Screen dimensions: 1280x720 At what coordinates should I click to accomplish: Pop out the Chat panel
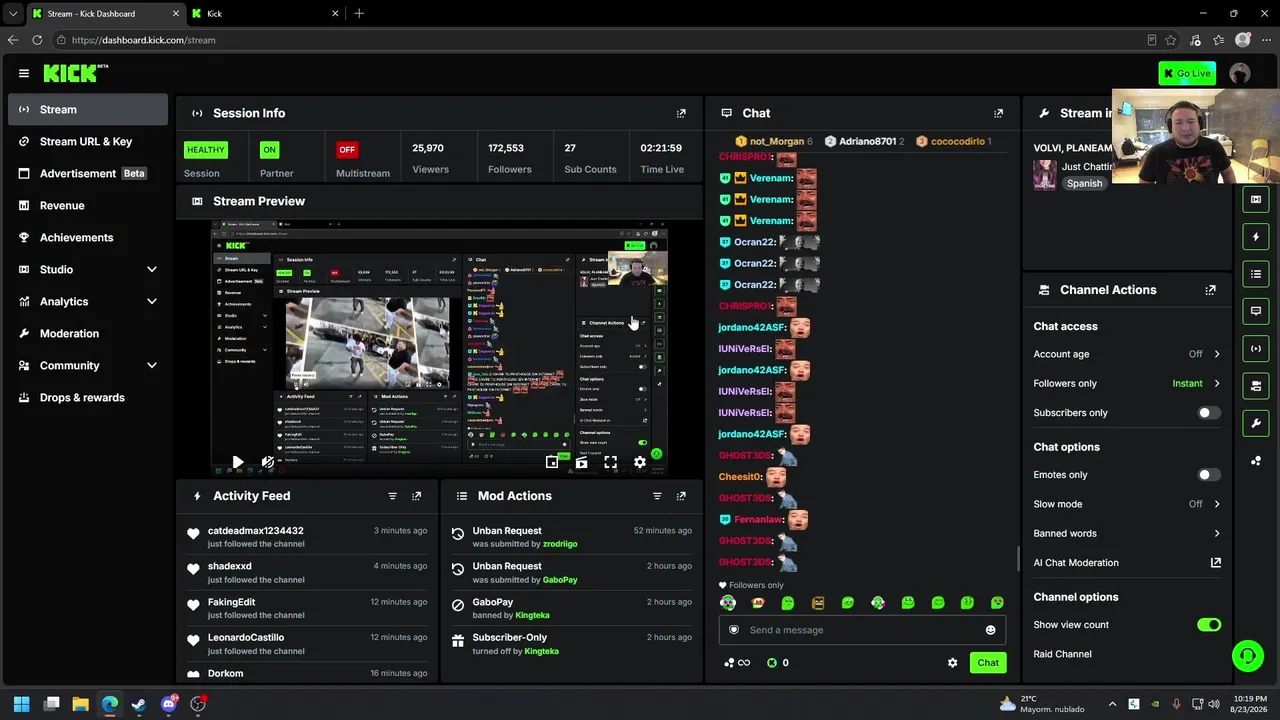pos(998,113)
